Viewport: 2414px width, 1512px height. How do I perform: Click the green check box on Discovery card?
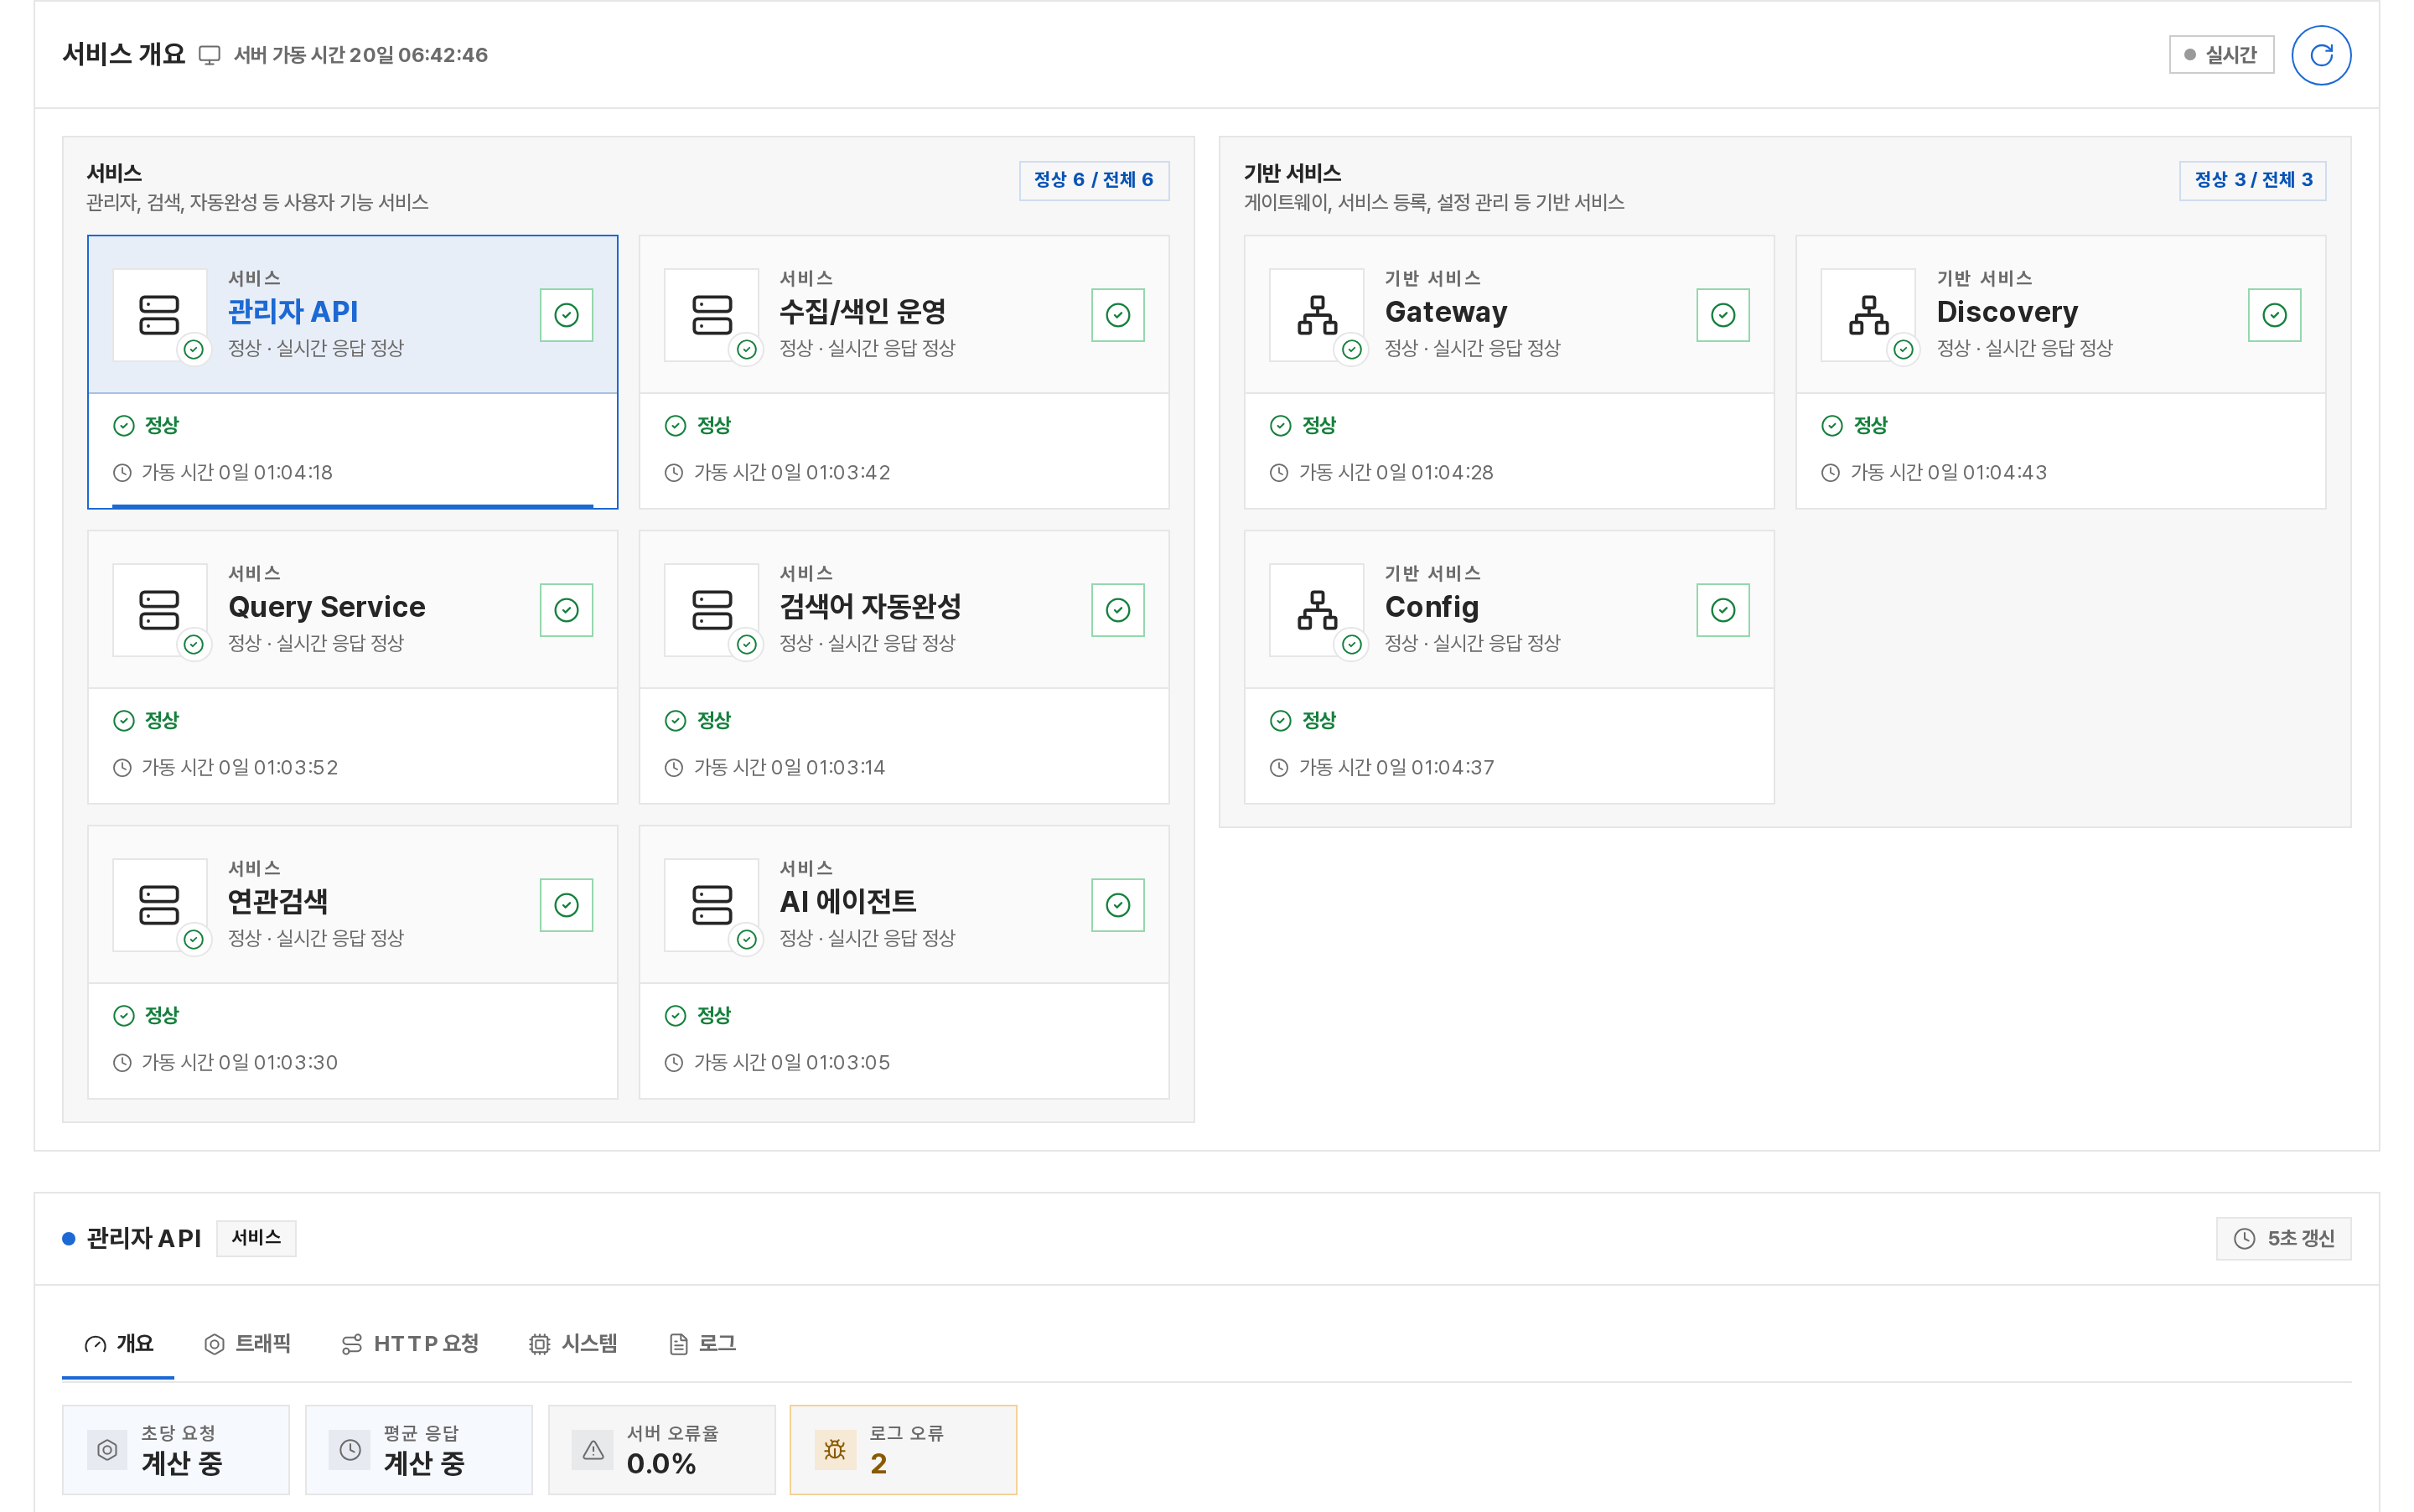(x=2274, y=315)
